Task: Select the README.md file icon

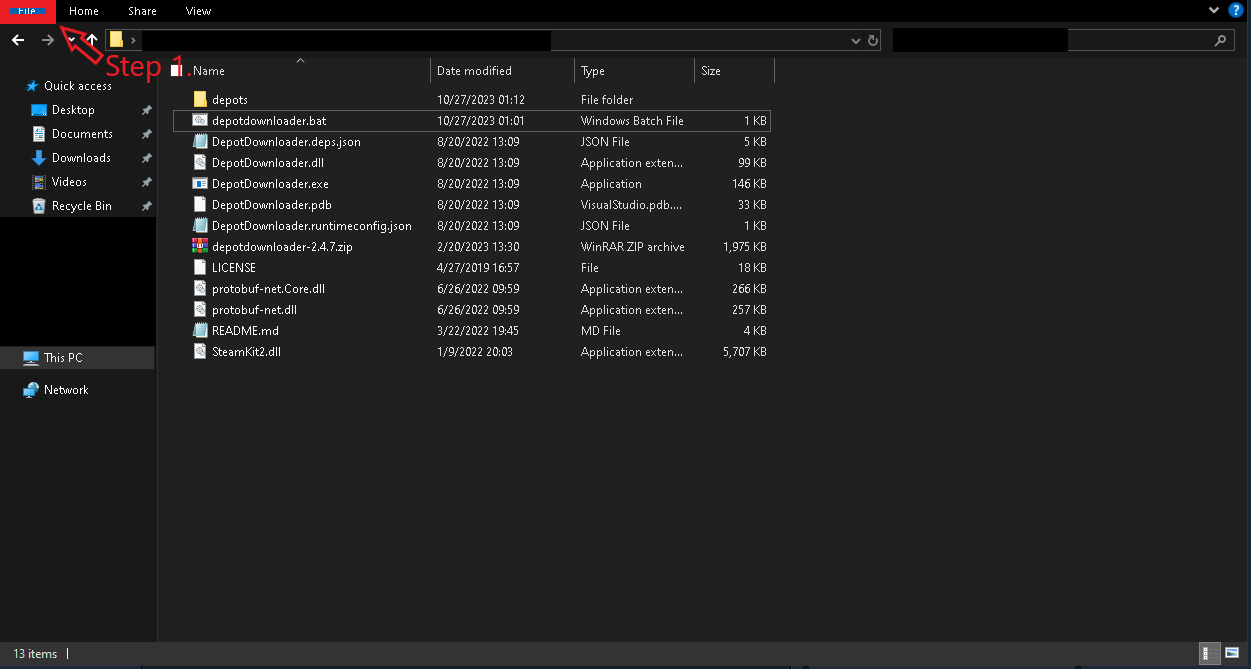Action: tap(200, 331)
